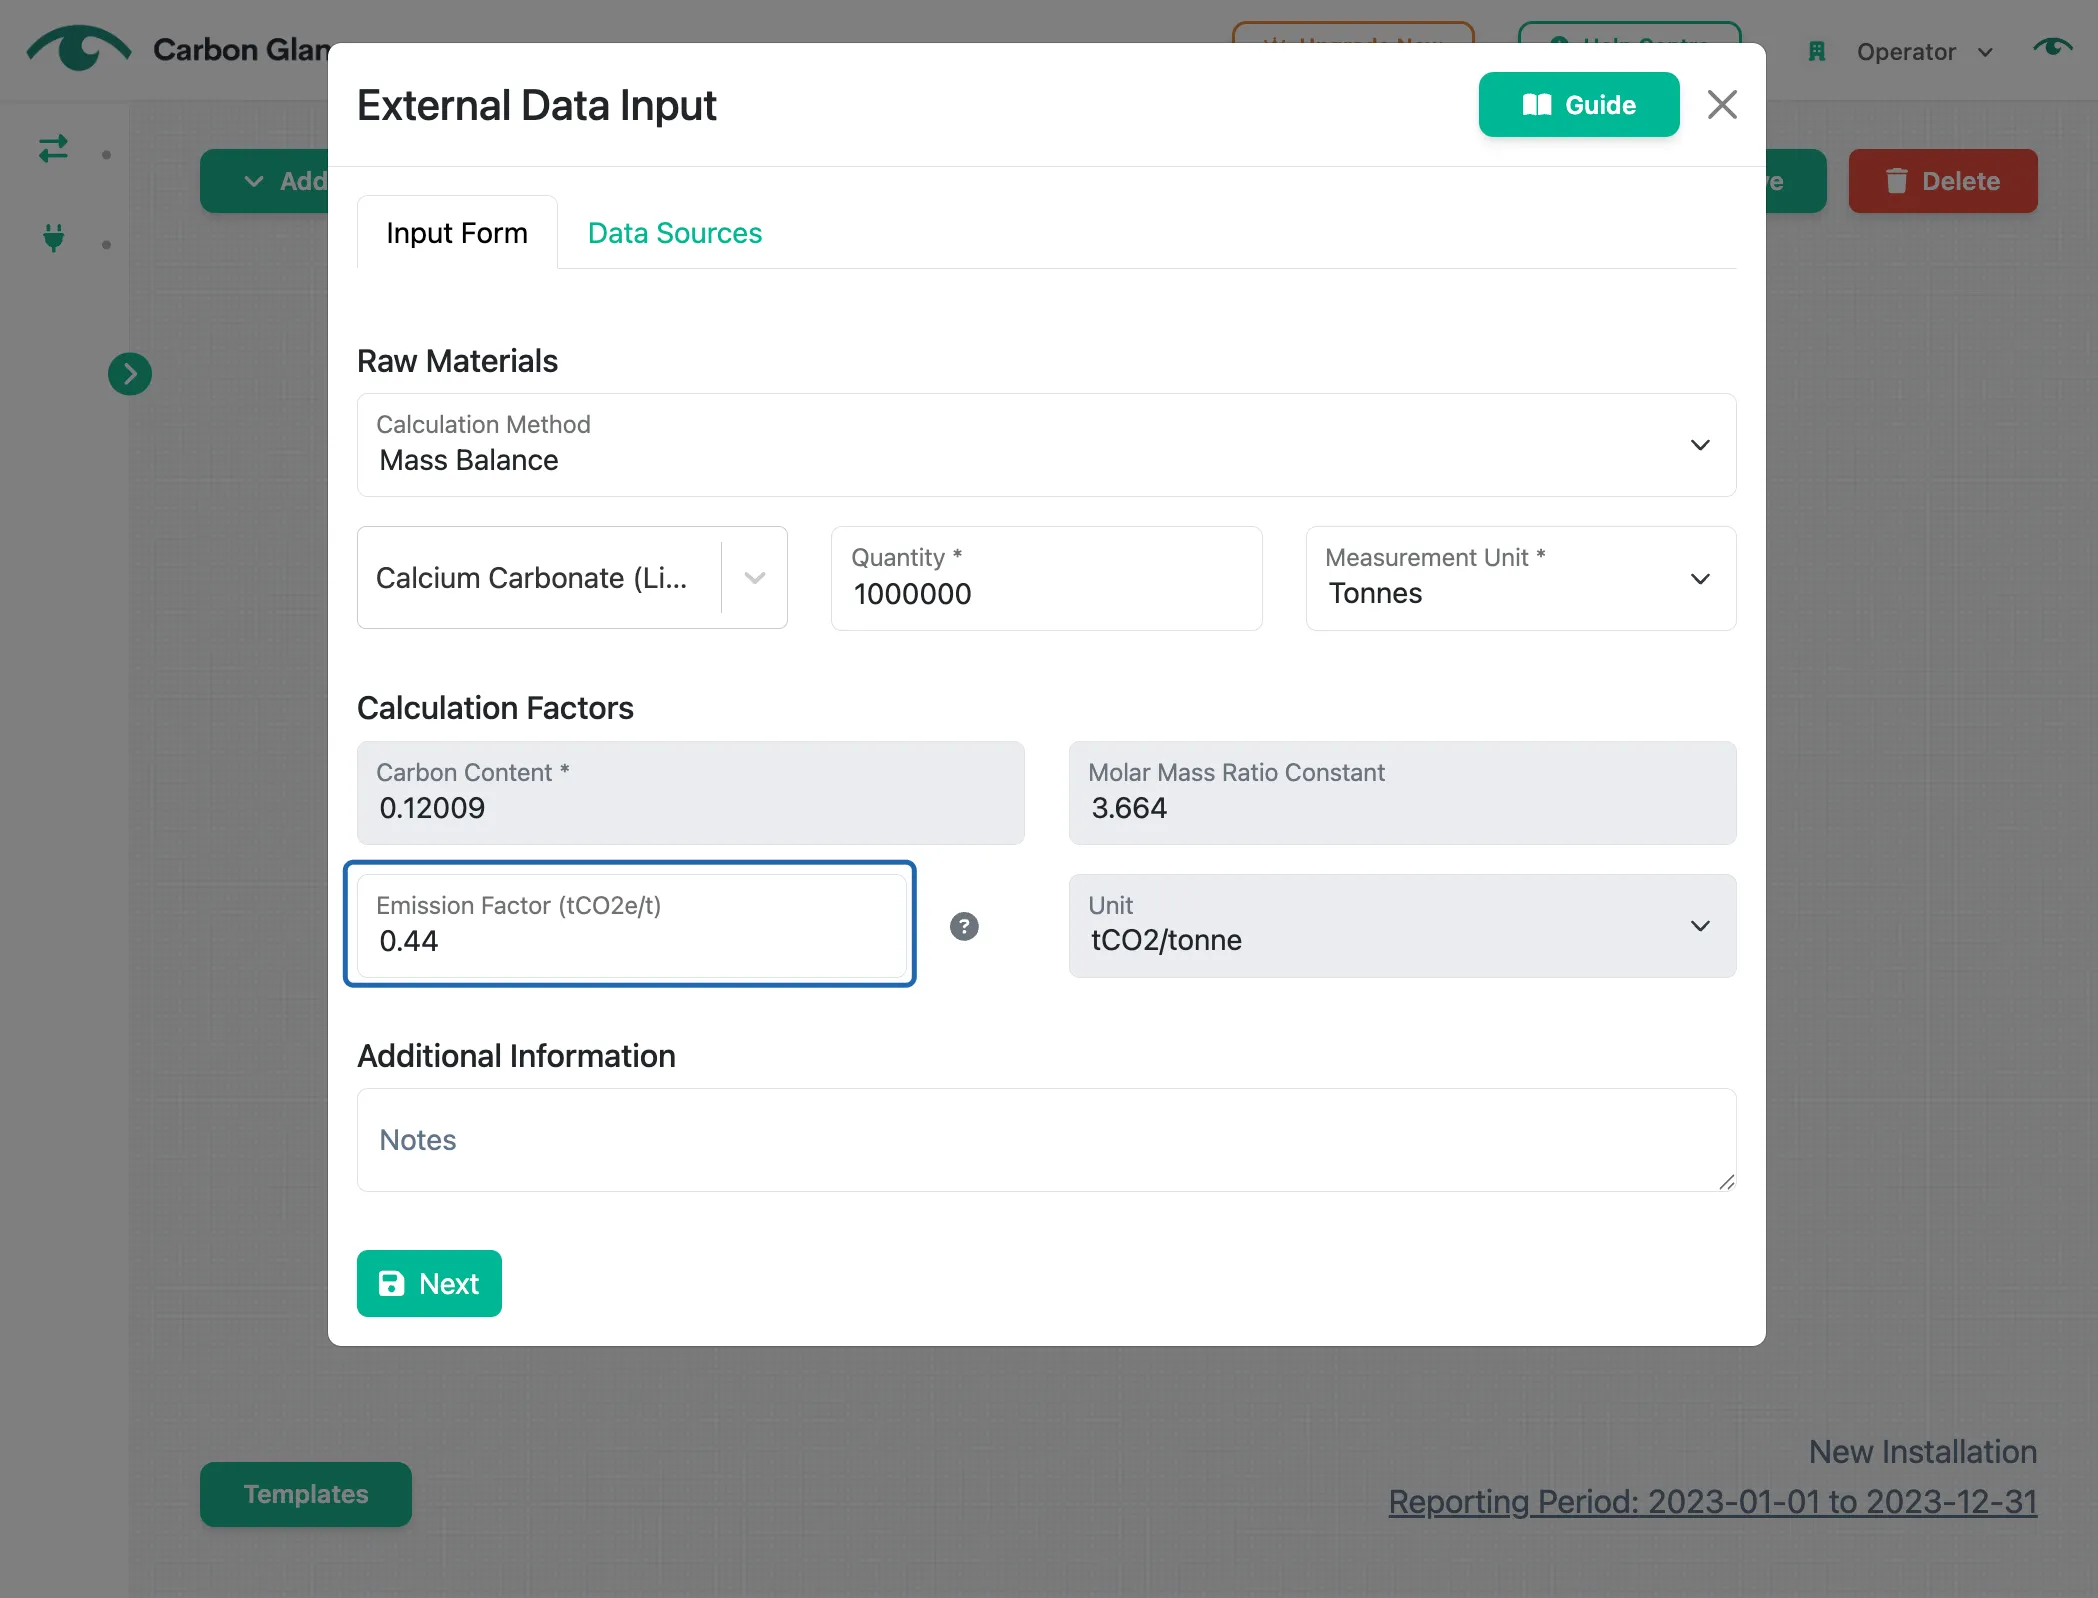This screenshot has height=1598, width=2098.
Task: Click the Molar Mass Ratio Constant field
Action: click(1402, 792)
